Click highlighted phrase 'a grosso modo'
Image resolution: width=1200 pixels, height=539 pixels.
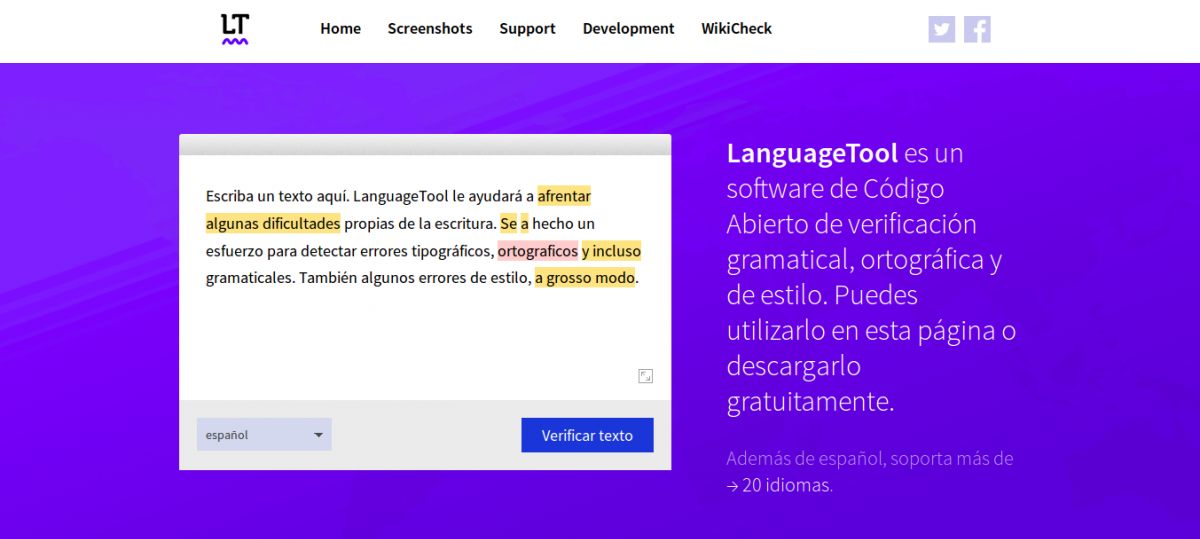(585, 277)
